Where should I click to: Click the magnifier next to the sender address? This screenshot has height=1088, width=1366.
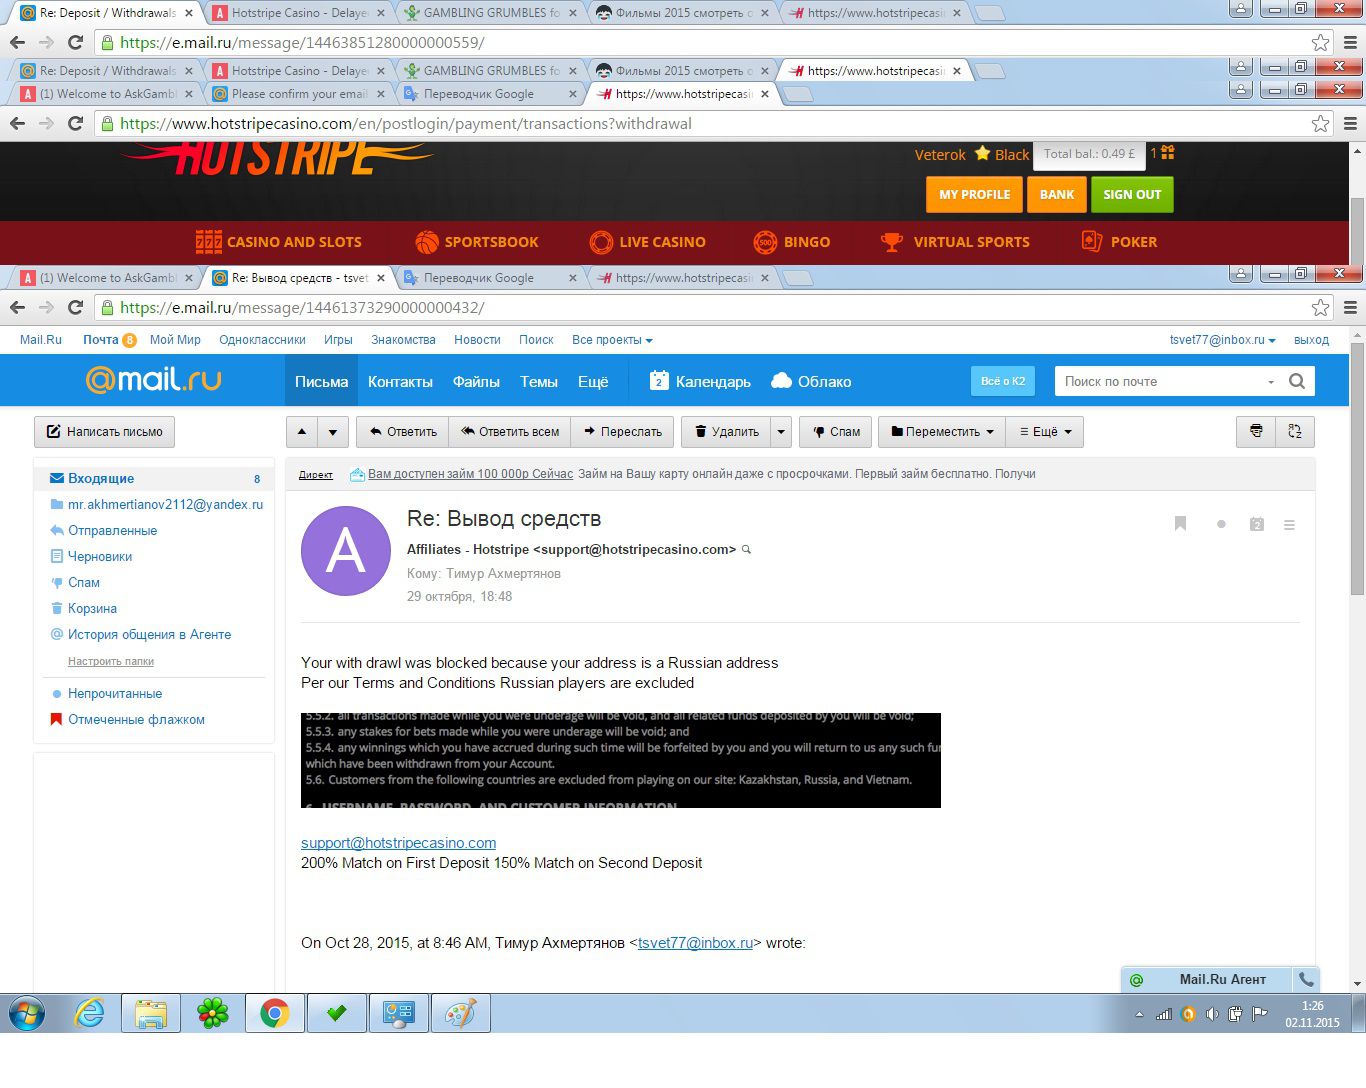pyautogui.click(x=746, y=550)
